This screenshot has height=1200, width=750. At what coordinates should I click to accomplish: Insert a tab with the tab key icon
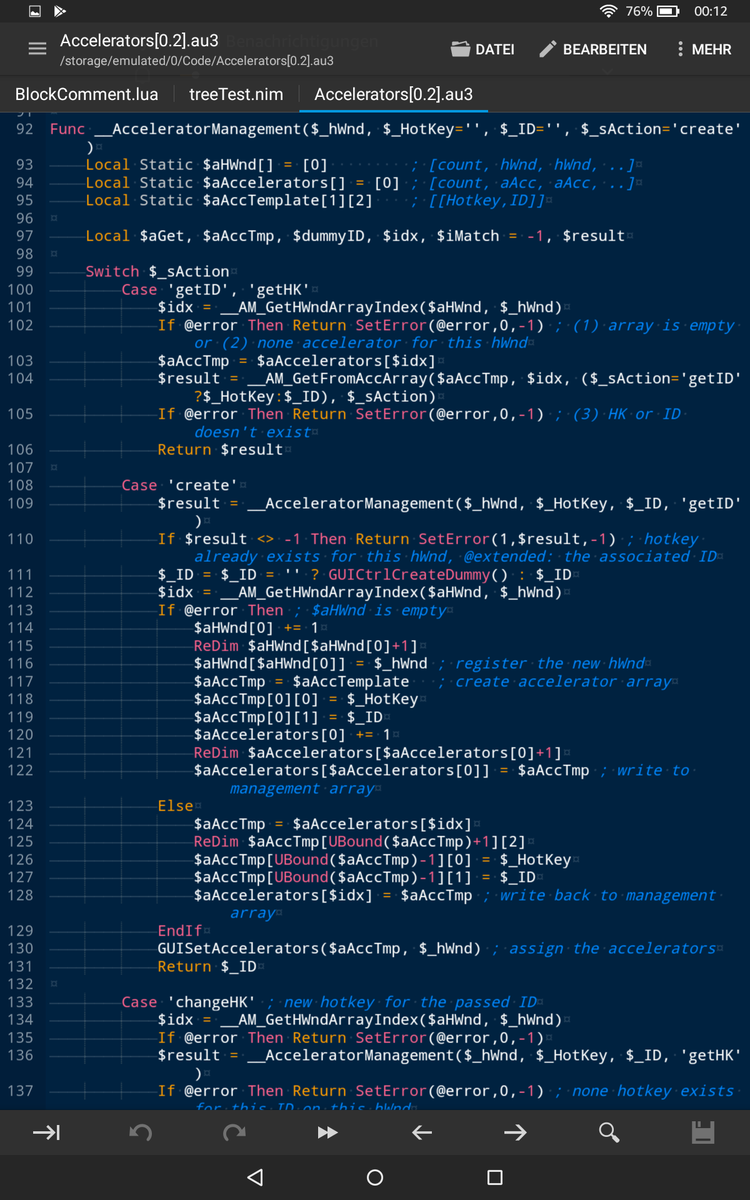pos(46,1132)
